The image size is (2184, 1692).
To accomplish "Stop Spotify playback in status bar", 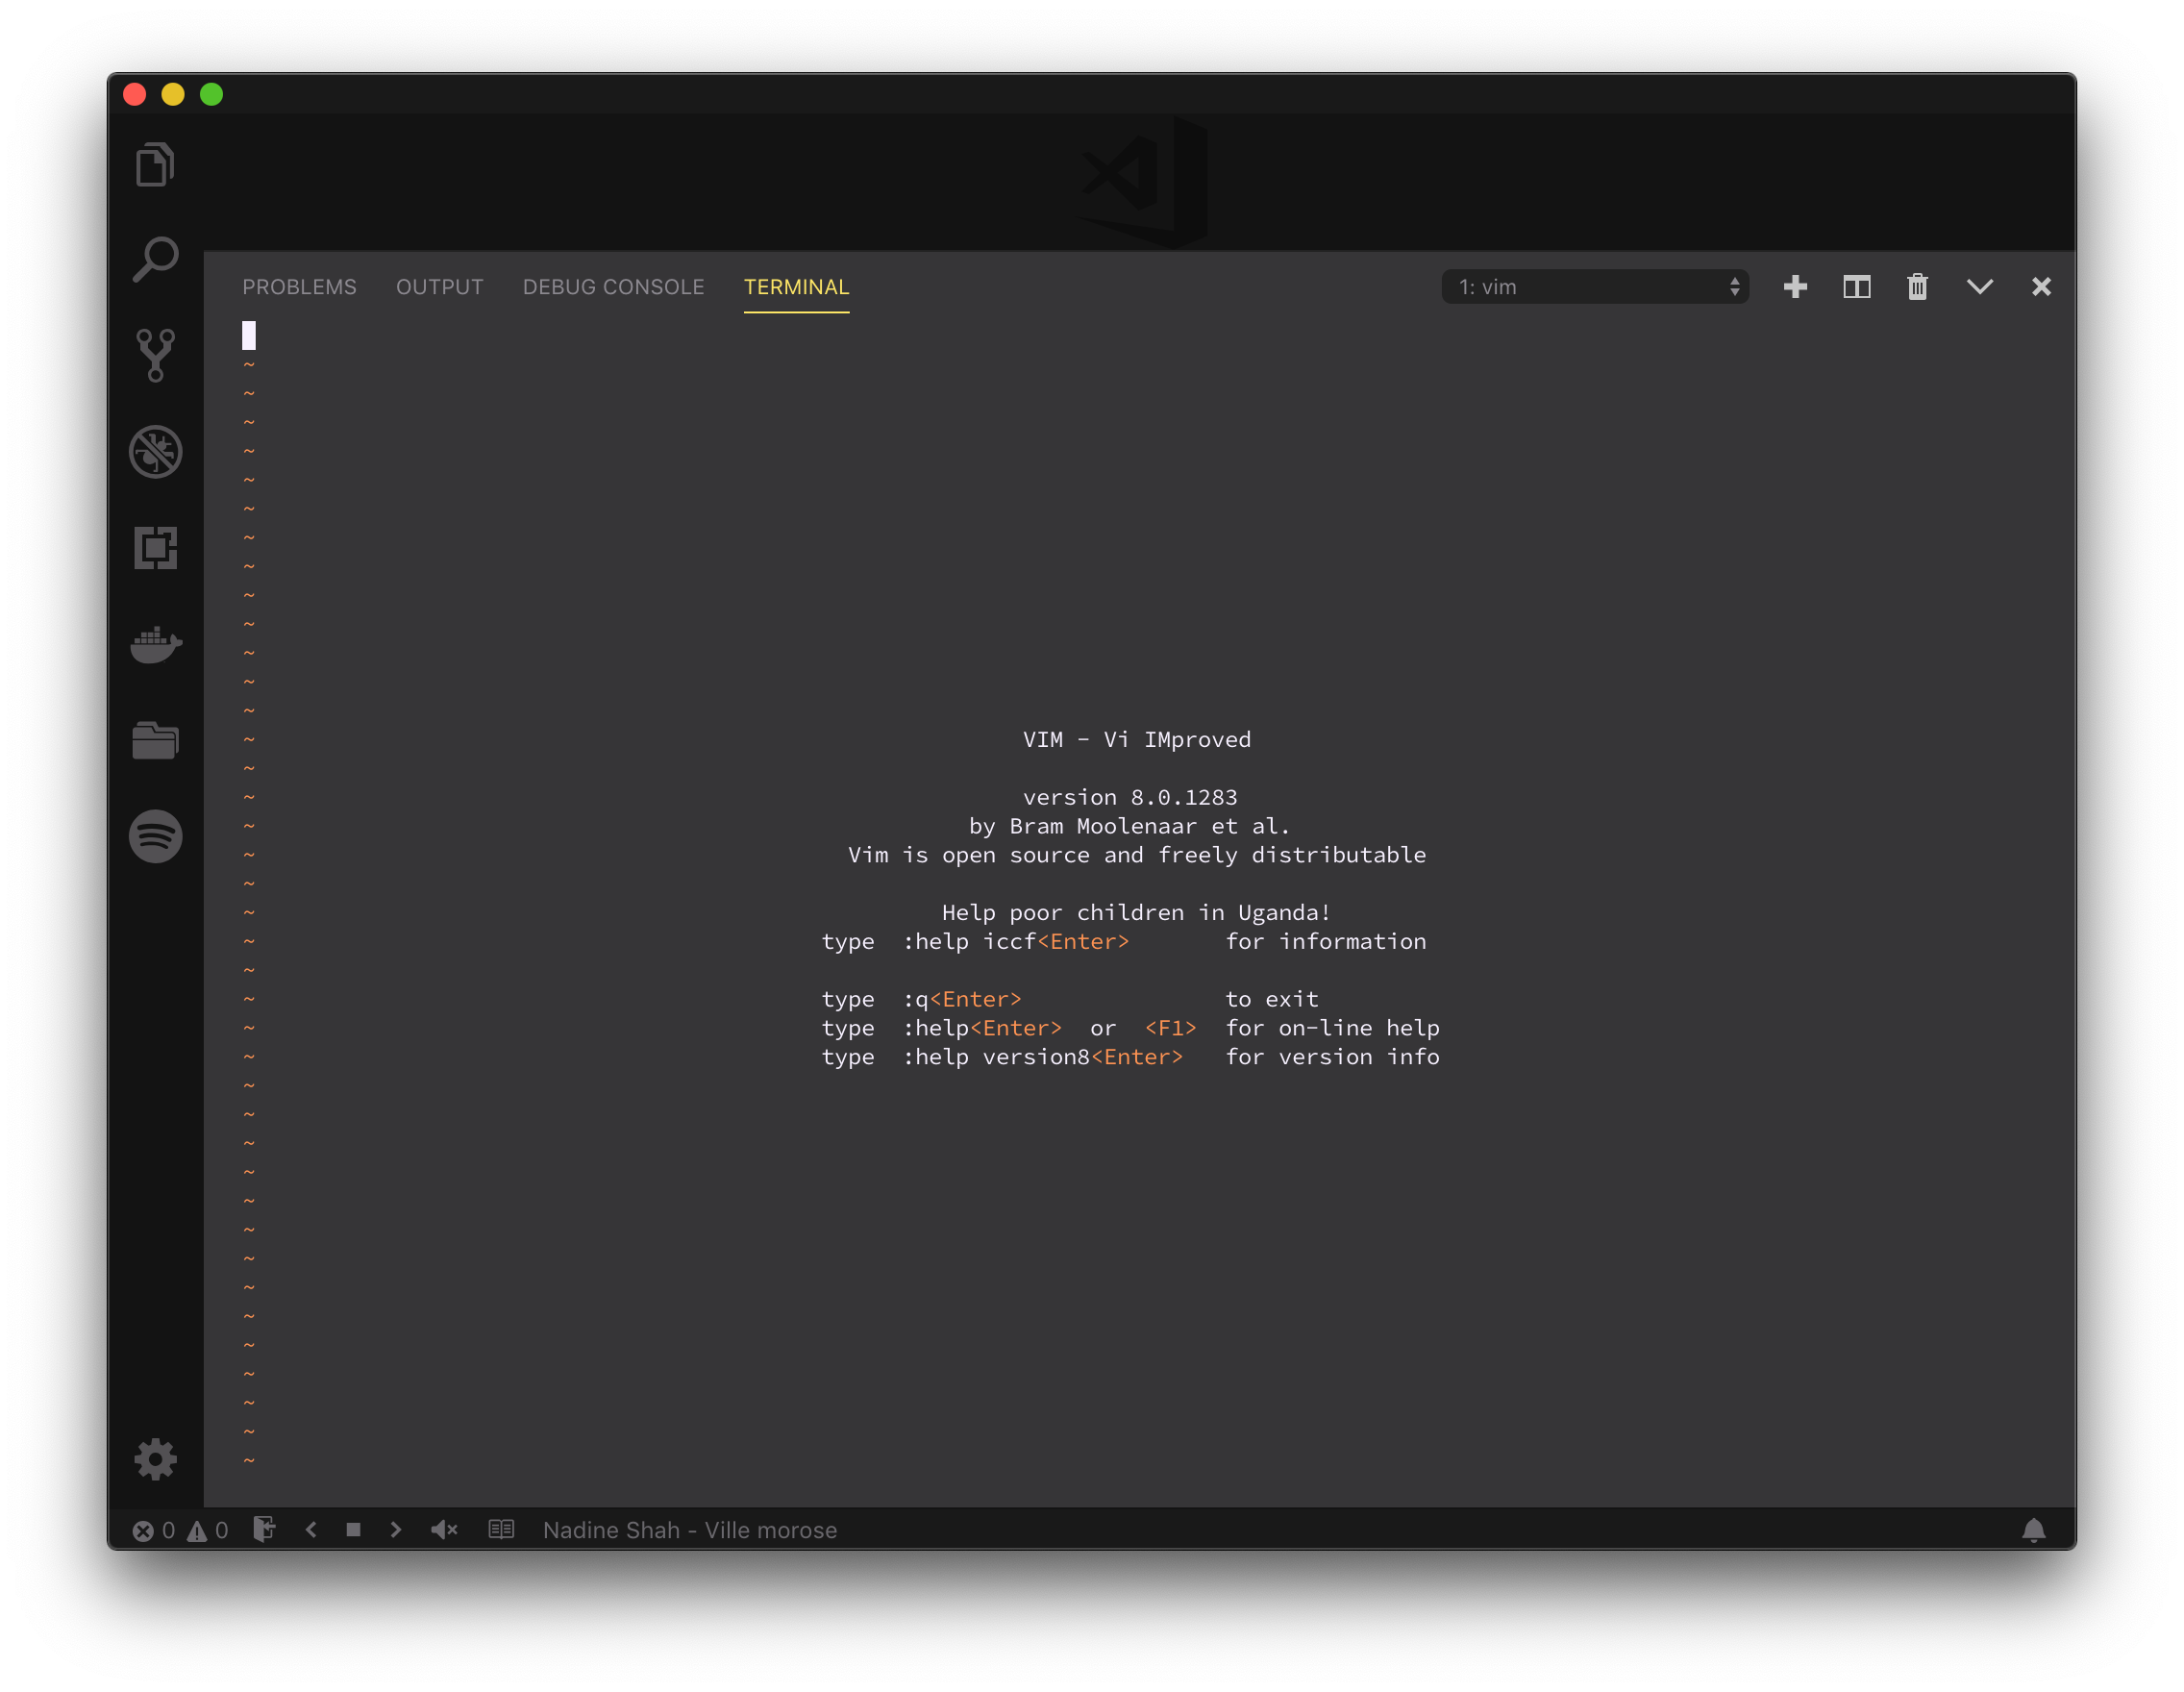I will coord(353,1529).
